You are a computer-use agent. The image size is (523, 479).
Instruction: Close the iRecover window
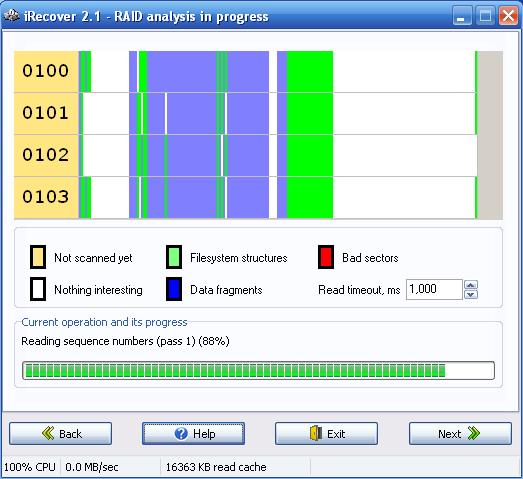click(508, 15)
